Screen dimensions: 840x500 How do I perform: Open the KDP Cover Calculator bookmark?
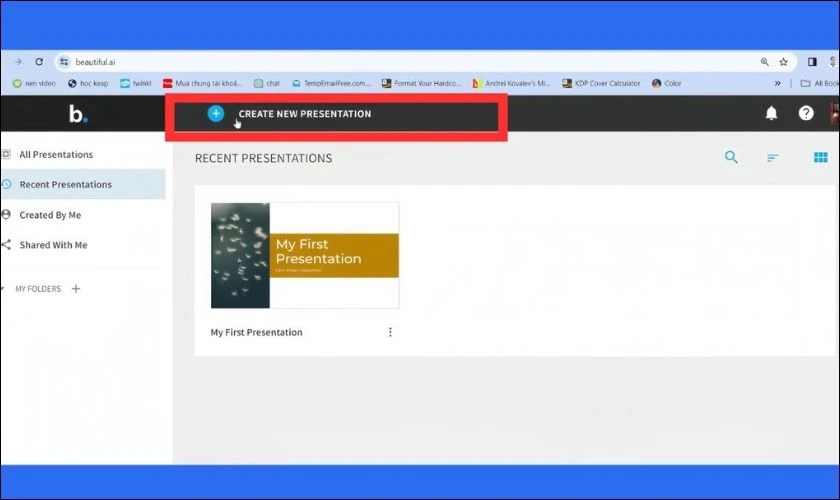601,83
